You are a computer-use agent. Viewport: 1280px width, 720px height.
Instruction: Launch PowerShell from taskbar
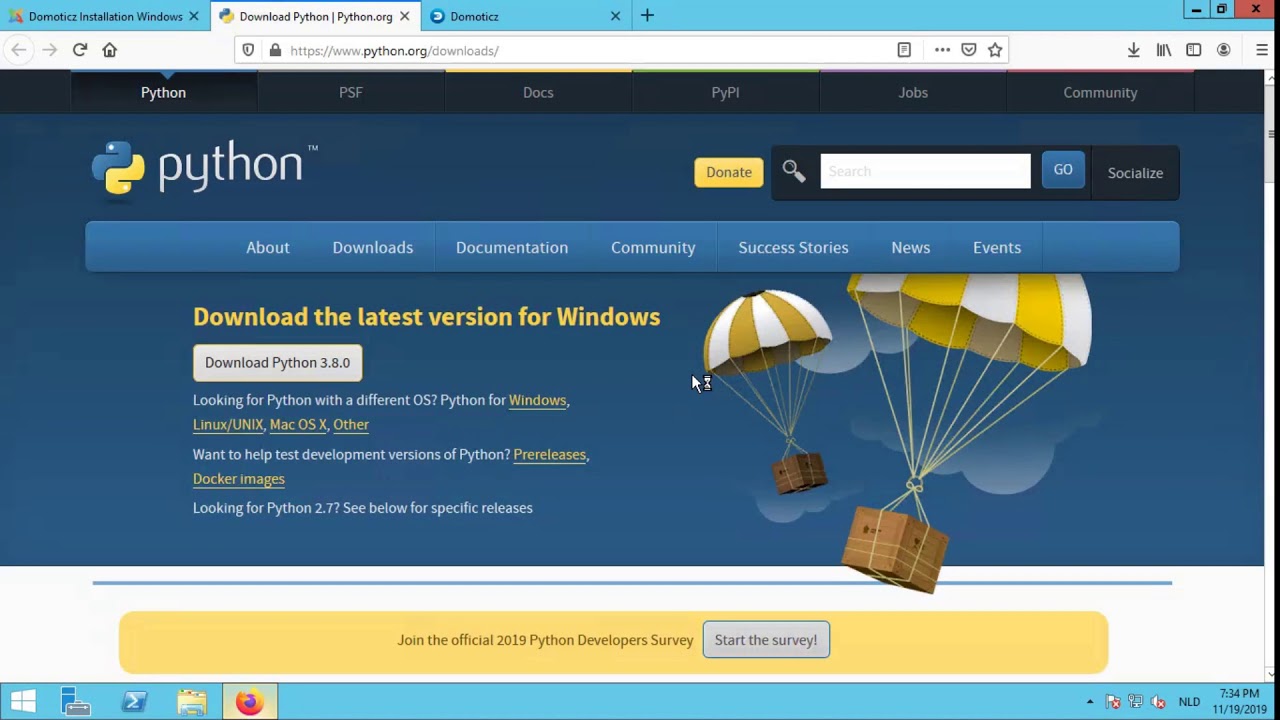pyautogui.click(x=134, y=702)
